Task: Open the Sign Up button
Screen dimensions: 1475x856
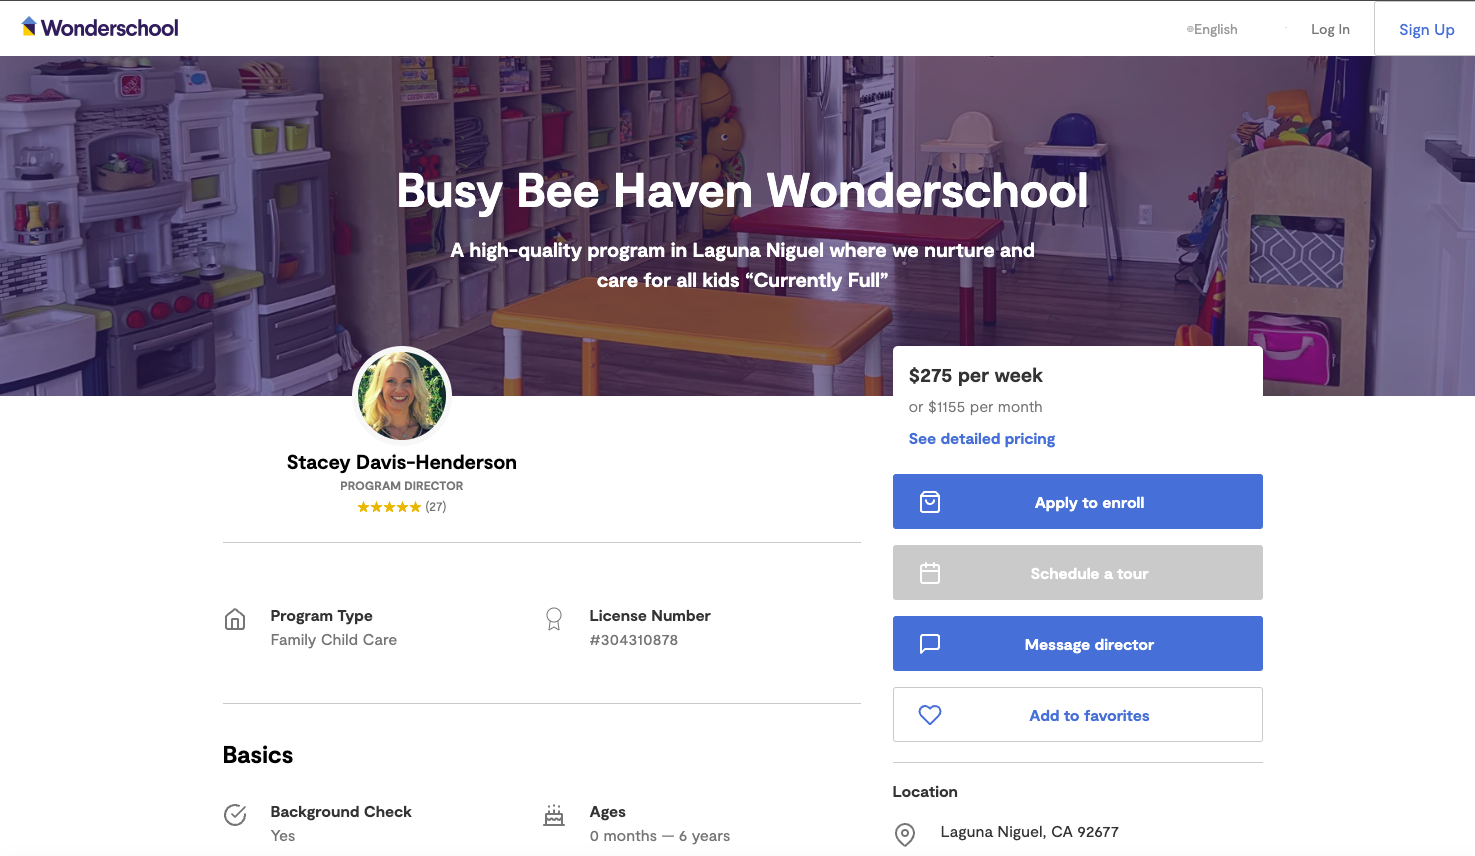Action: click(x=1426, y=29)
